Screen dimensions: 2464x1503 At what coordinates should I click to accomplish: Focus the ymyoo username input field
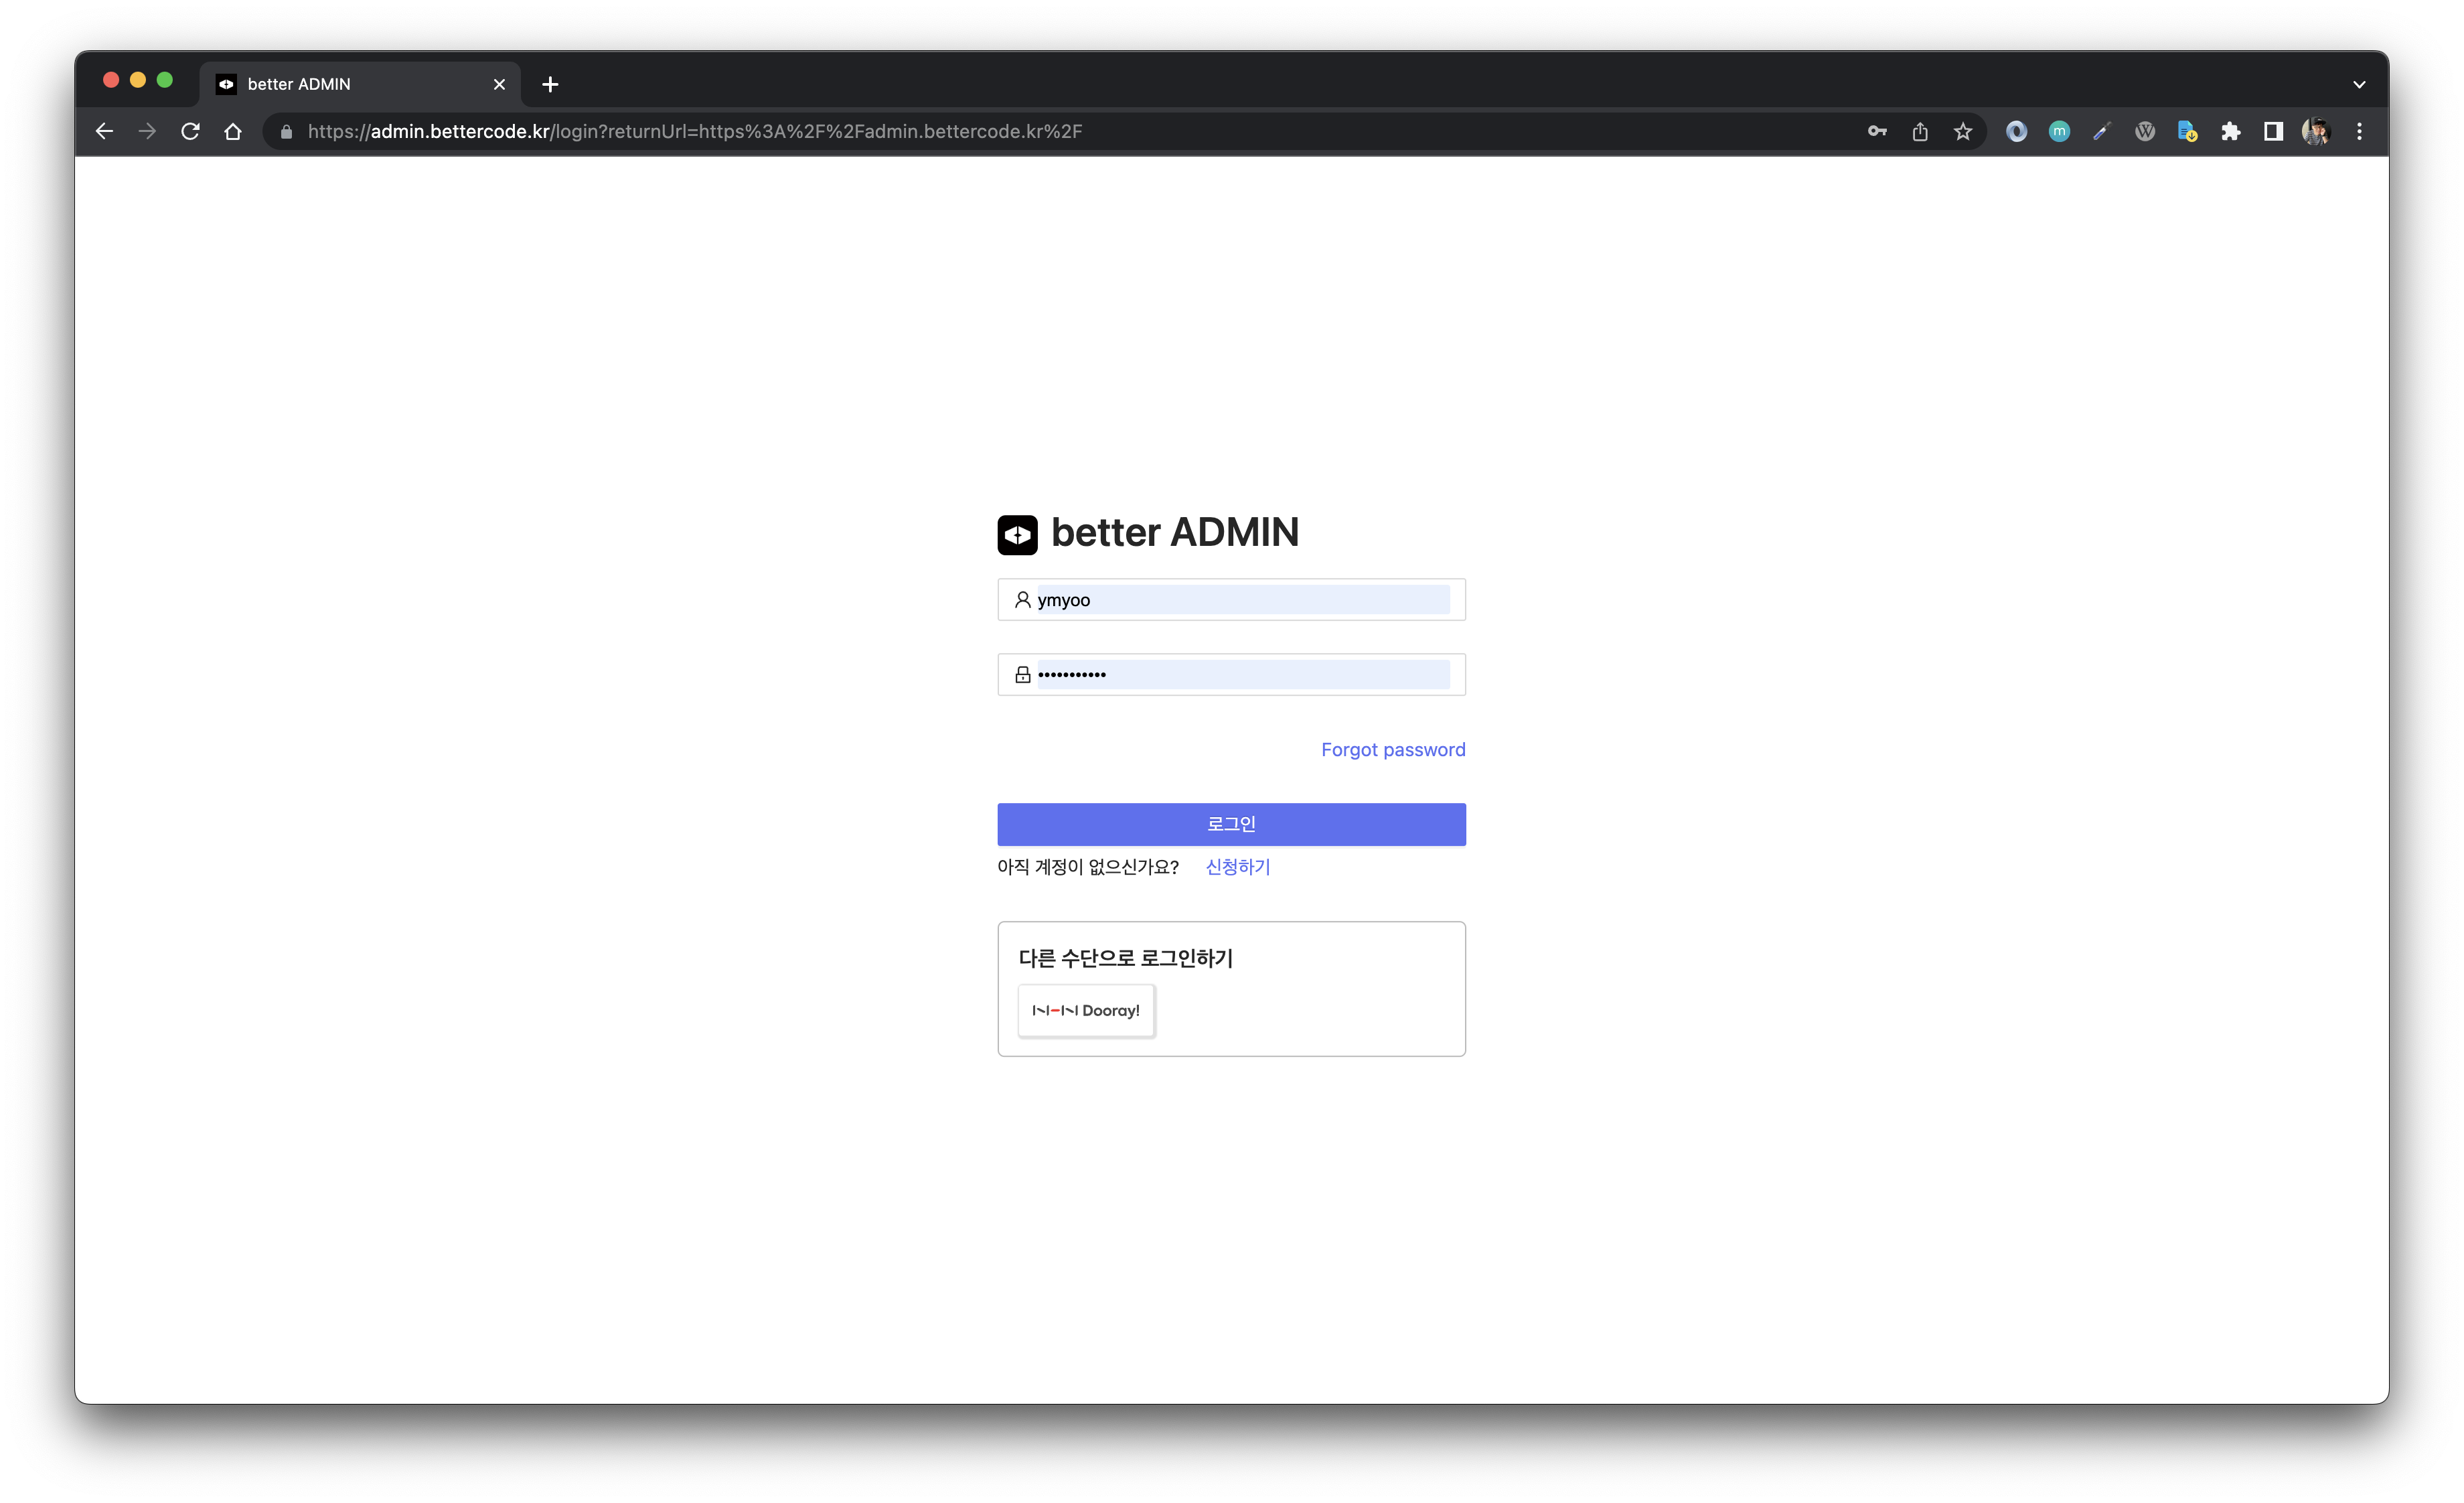tap(1231, 599)
